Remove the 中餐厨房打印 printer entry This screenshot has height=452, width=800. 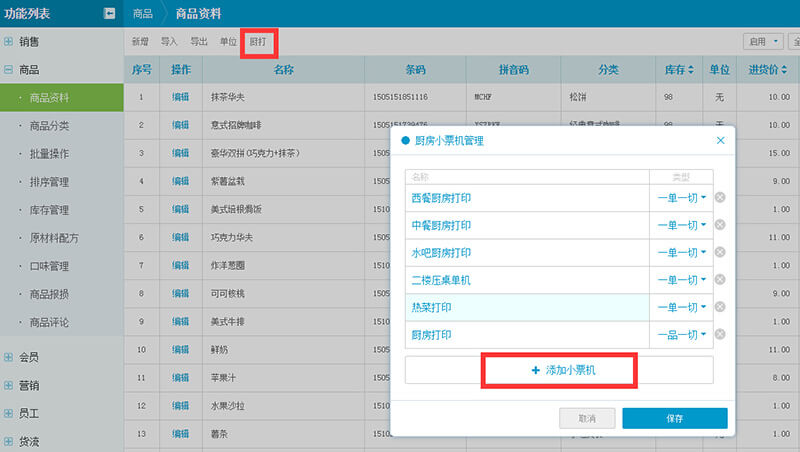pyautogui.click(x=720, y=225)
